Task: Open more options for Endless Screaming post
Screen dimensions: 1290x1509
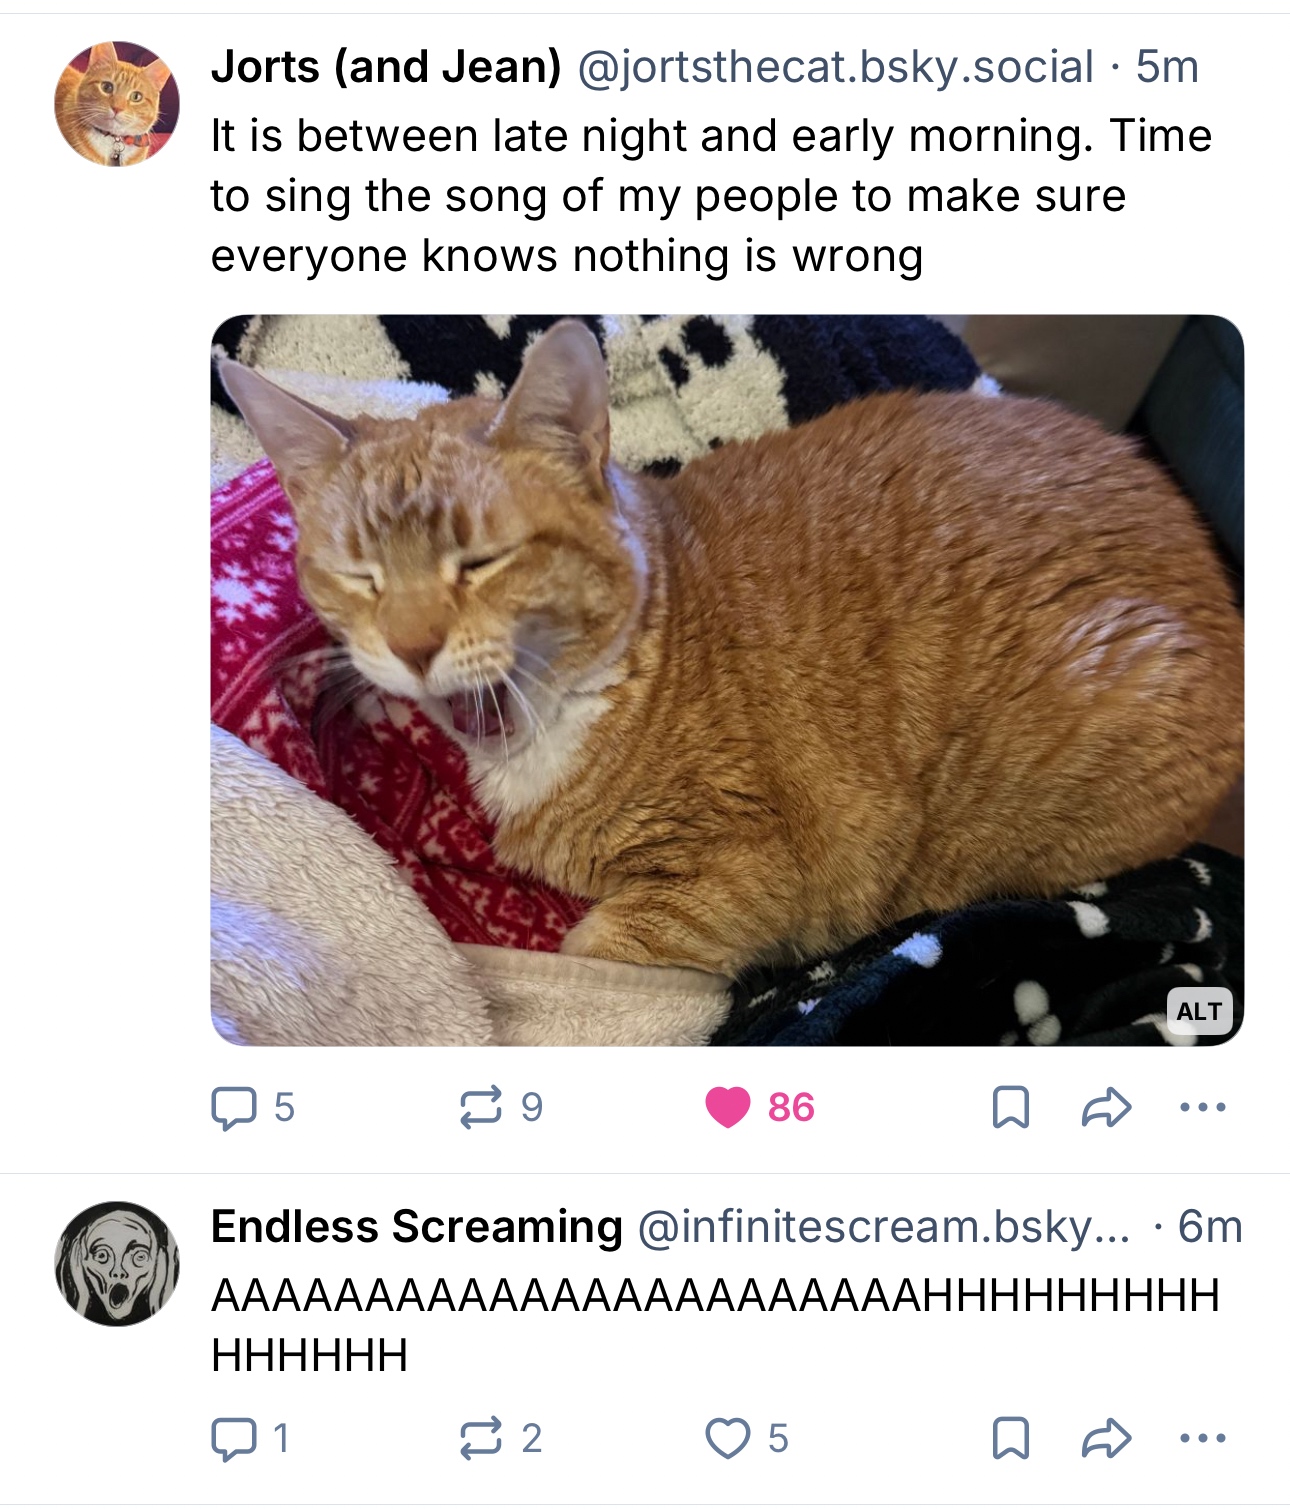Action: click(1202, 1439)
